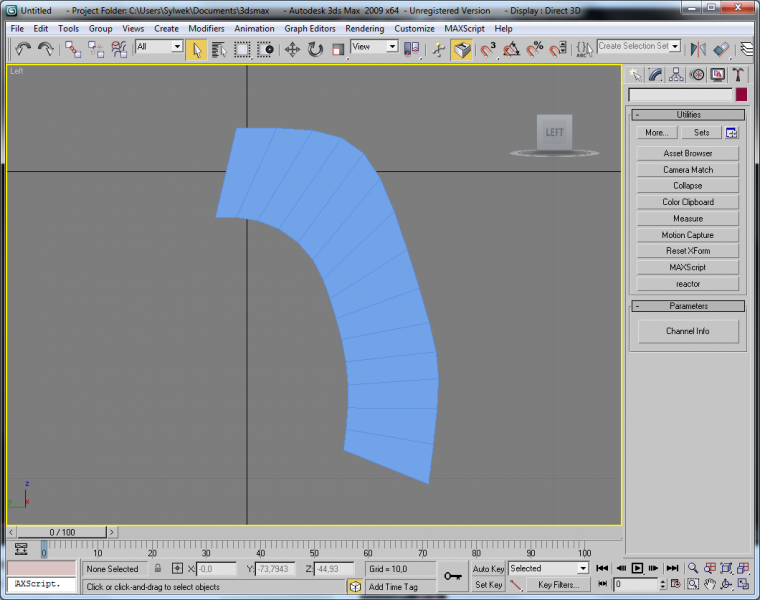Open the Motion panel wheel icon
This screenshot has height=600, width=760.
click(697, 75)
